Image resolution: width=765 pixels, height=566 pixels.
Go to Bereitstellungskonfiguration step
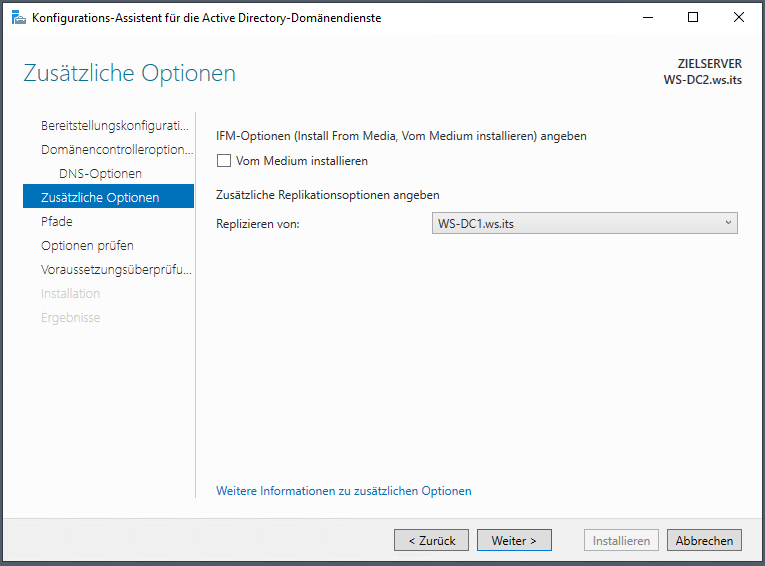(x=114, y=125)
